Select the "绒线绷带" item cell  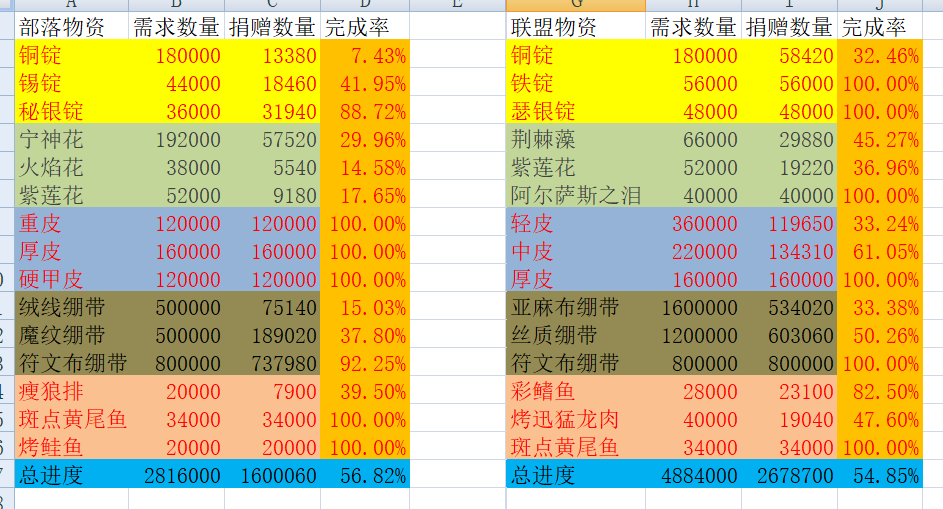tap(70, 307)
